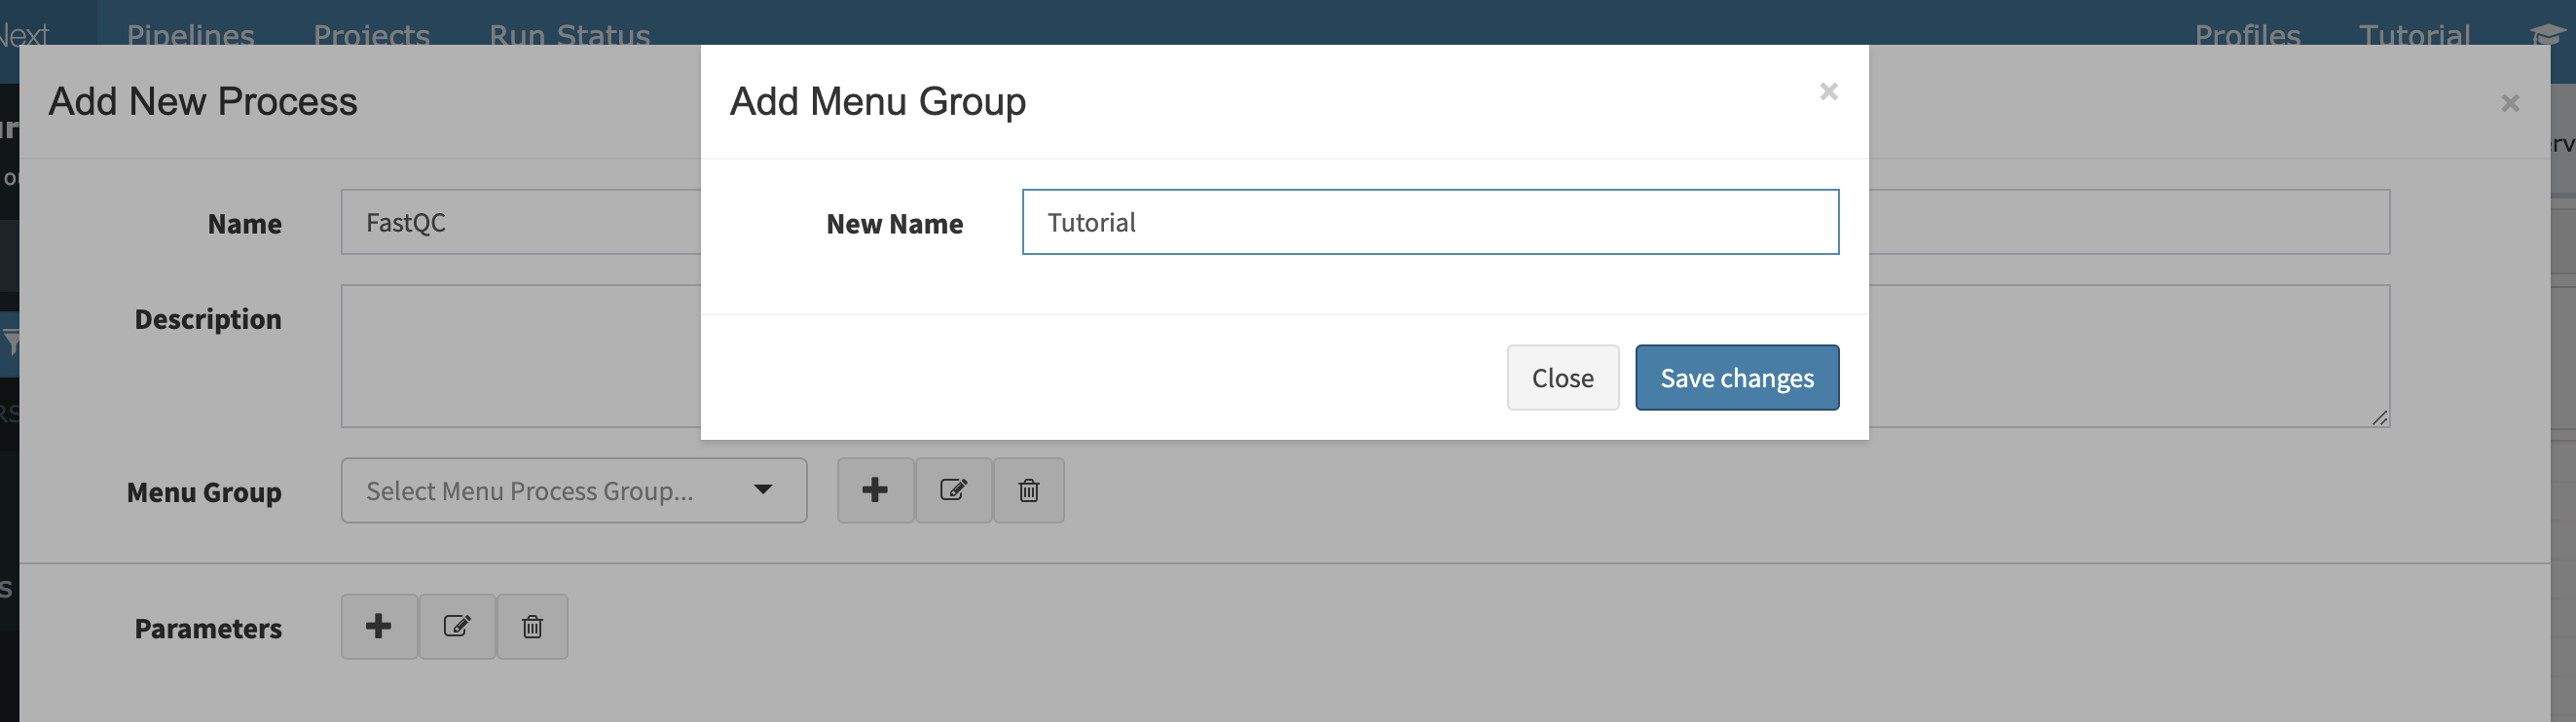This screenshot has width=2576, height=722.
Task: Edit the selected menu group
Action: point(953,490)
